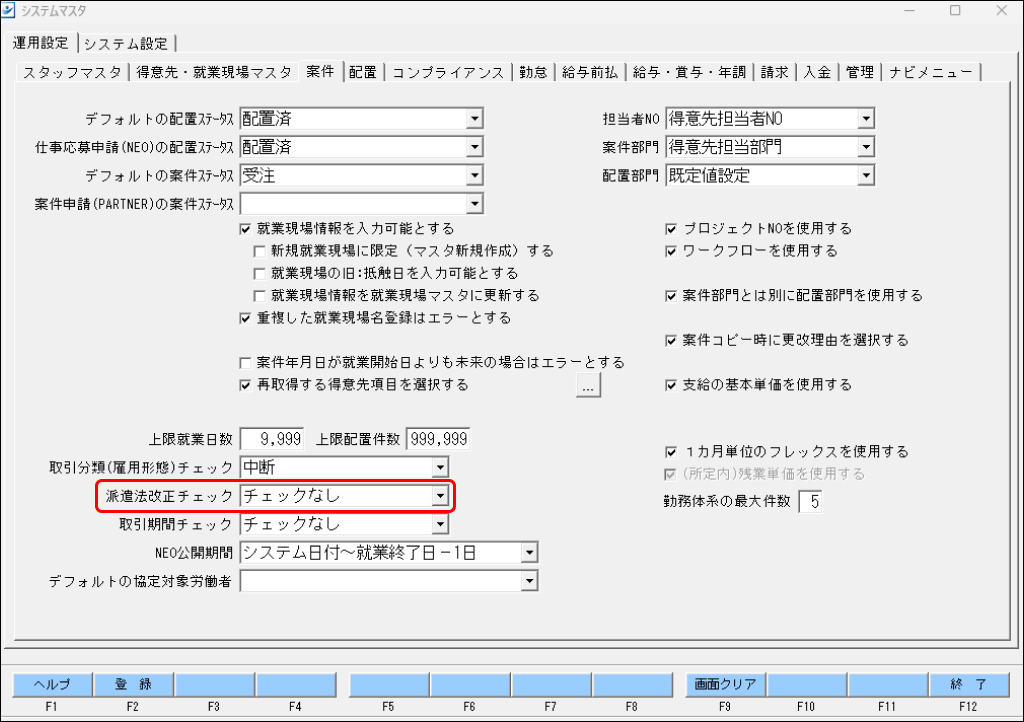Viewport: 1024px width, 722px height.
Task: Click the ヘルプ F1 button
Action: (x=52, y=685)
